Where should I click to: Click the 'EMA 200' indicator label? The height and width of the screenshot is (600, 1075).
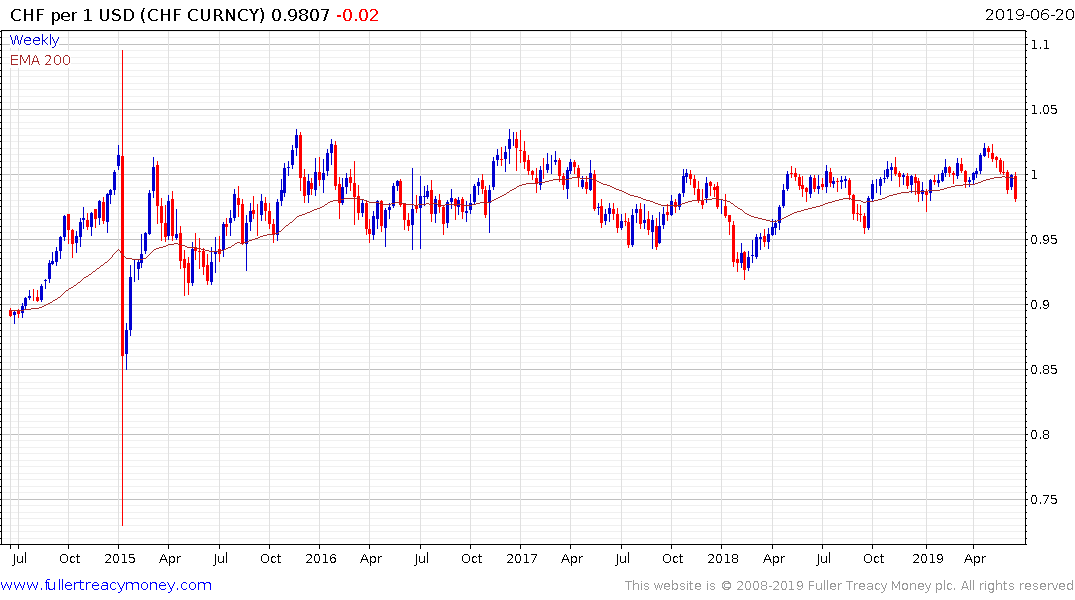pyautogui.click(x=40, y=60)
